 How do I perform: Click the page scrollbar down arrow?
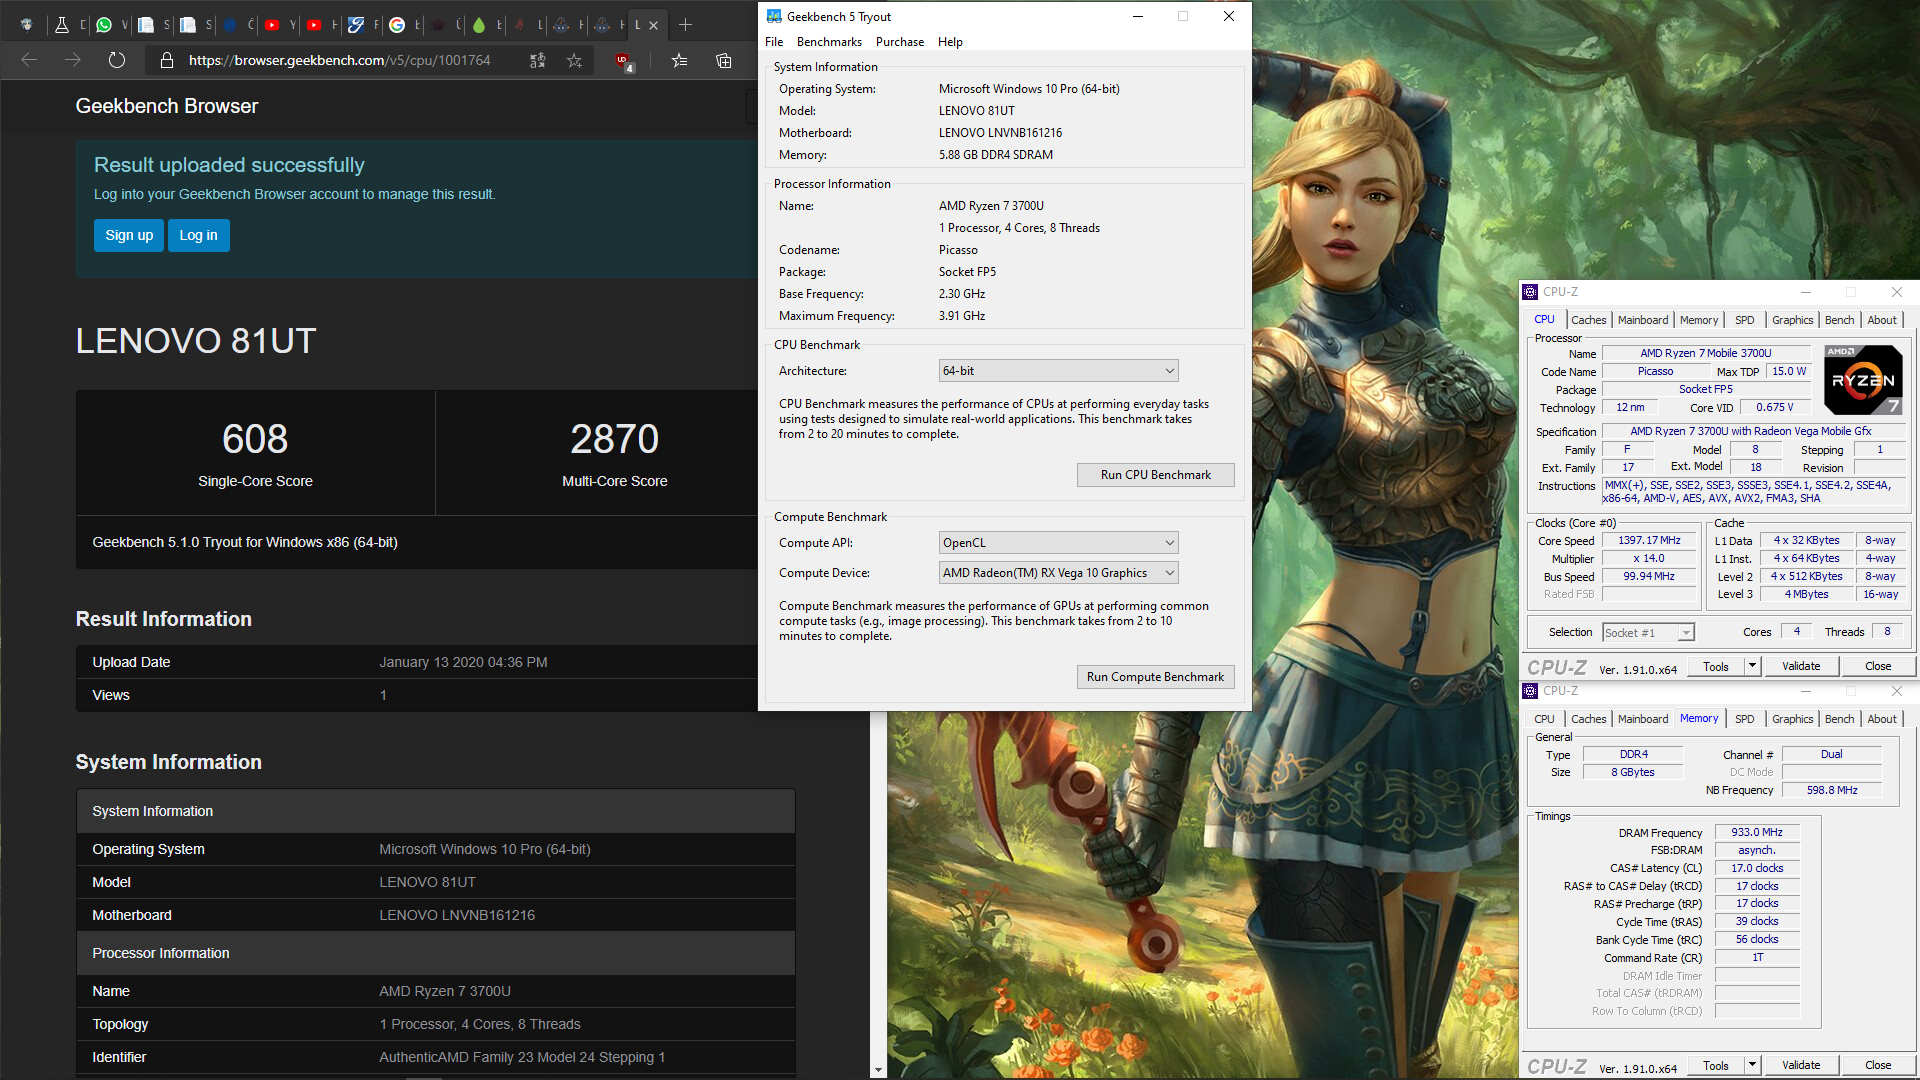[x=879, y=1070]
